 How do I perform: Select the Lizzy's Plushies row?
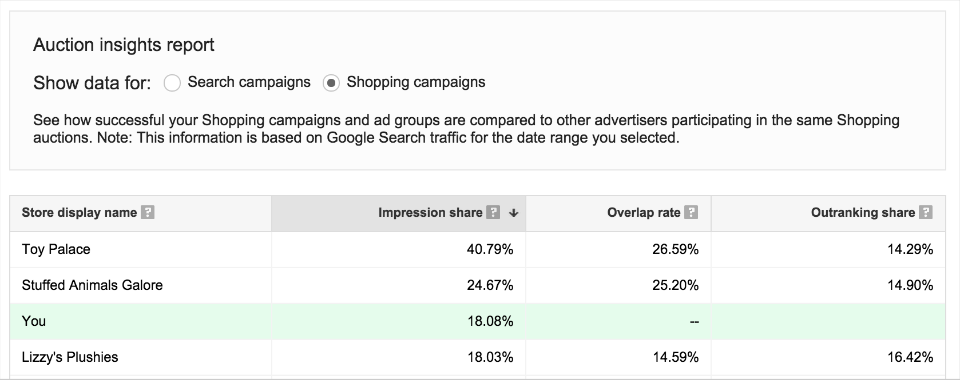pyautogui.click(x=478, y=357)
